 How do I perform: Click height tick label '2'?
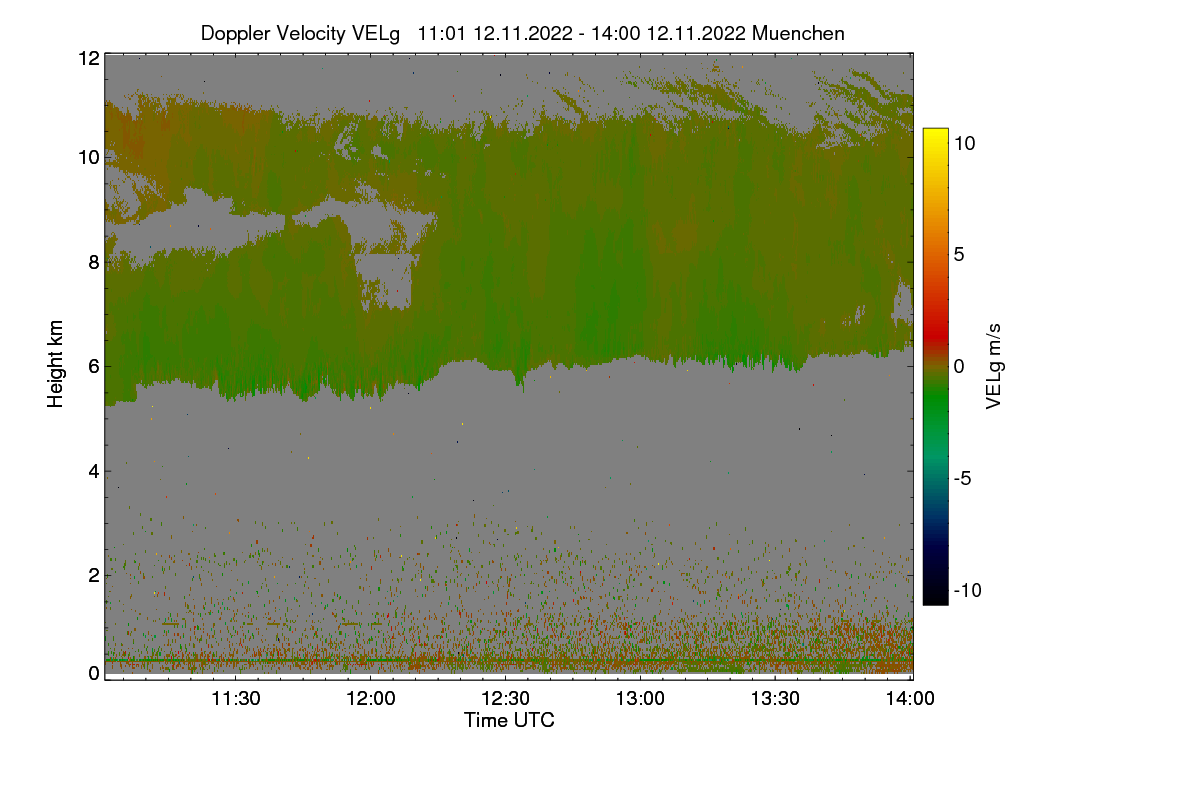[x=93, y=574]
